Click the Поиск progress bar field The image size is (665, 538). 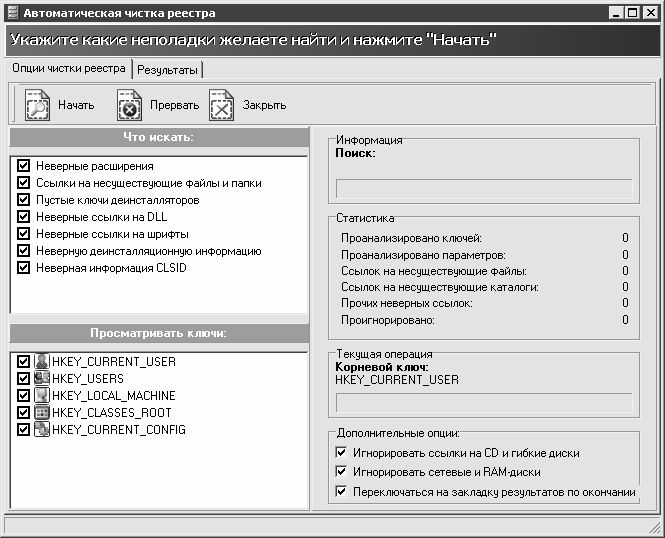[484, 188]
